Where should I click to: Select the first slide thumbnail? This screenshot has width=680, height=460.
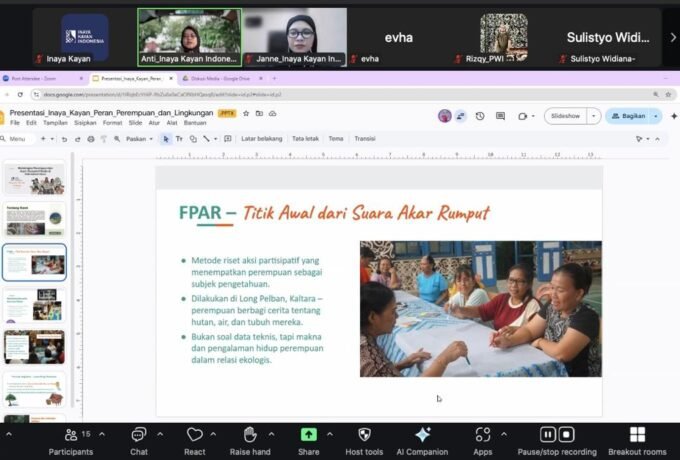click(x=34, y=179)
